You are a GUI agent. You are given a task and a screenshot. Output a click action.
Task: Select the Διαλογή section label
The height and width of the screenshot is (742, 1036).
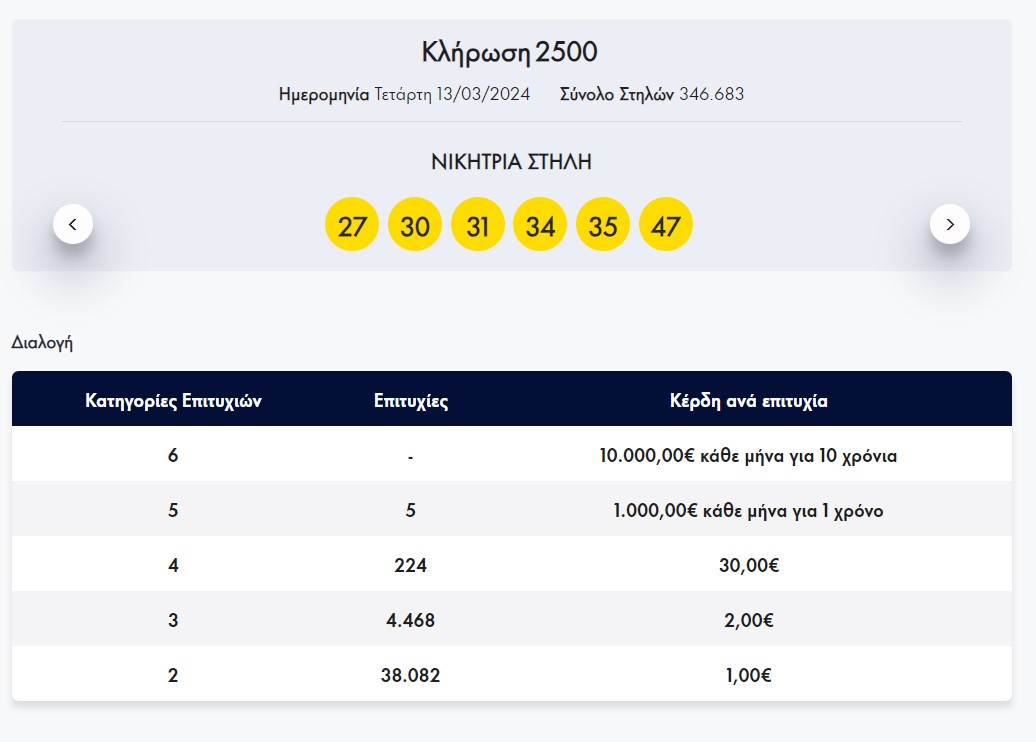pos(42,340)
